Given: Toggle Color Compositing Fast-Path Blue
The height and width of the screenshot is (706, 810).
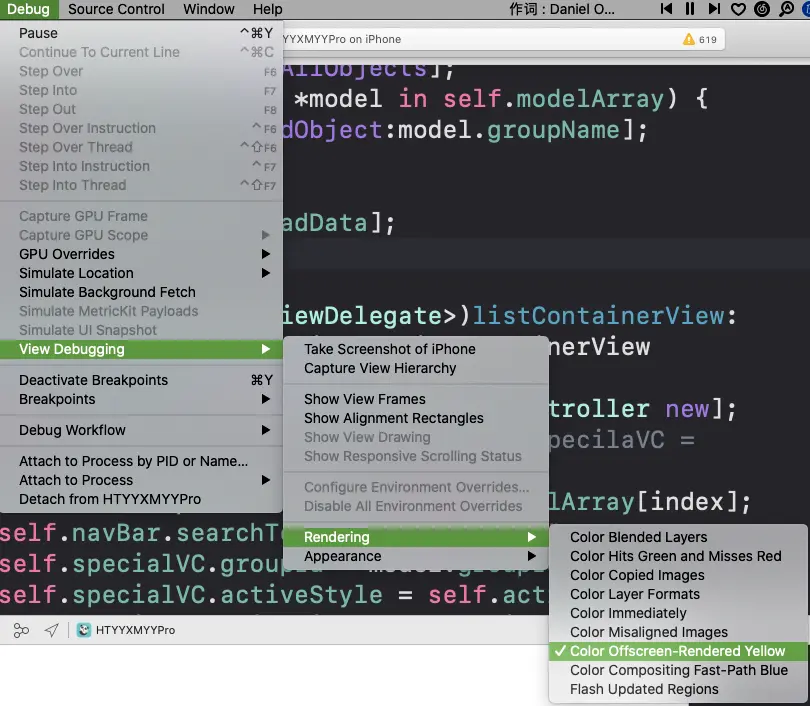Looking at the screenshot, I should click(x=678, y=670).
